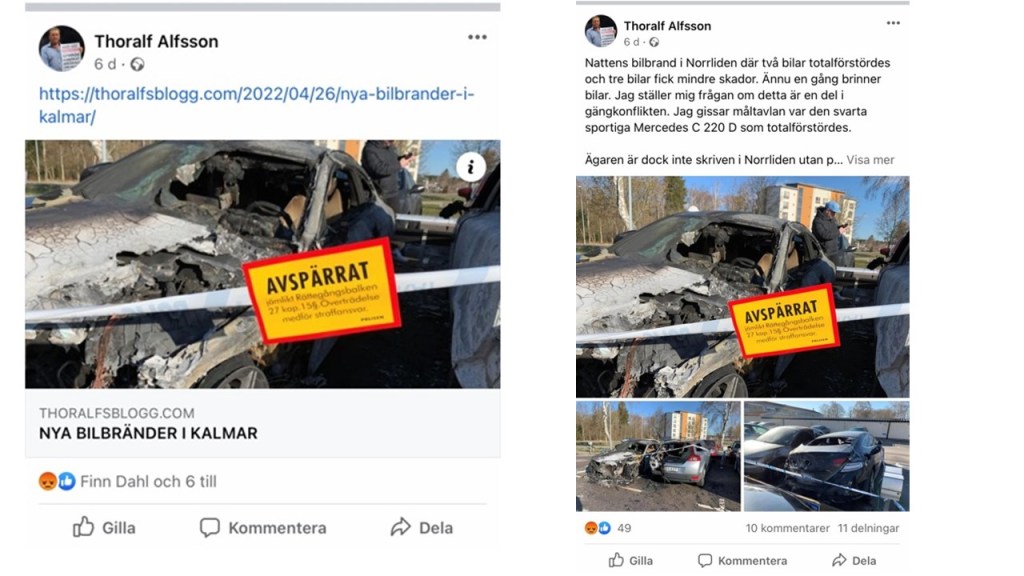Like the right post with Gilla
The height and width of the screenshot is (576, 1024).
pos(631,560)
